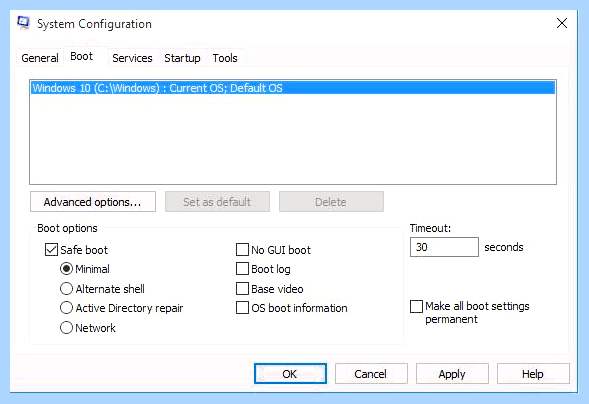Close the System Configuration dialog
The height and width of the screenshot is (404, 589).
tap(562, 23)
